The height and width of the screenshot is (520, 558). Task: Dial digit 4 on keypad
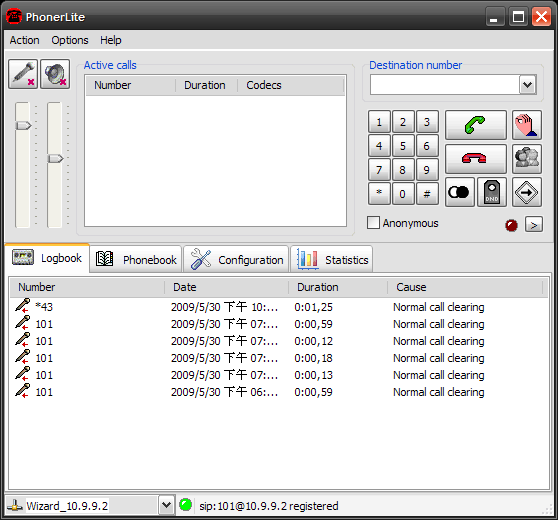[x=379, y=146]
